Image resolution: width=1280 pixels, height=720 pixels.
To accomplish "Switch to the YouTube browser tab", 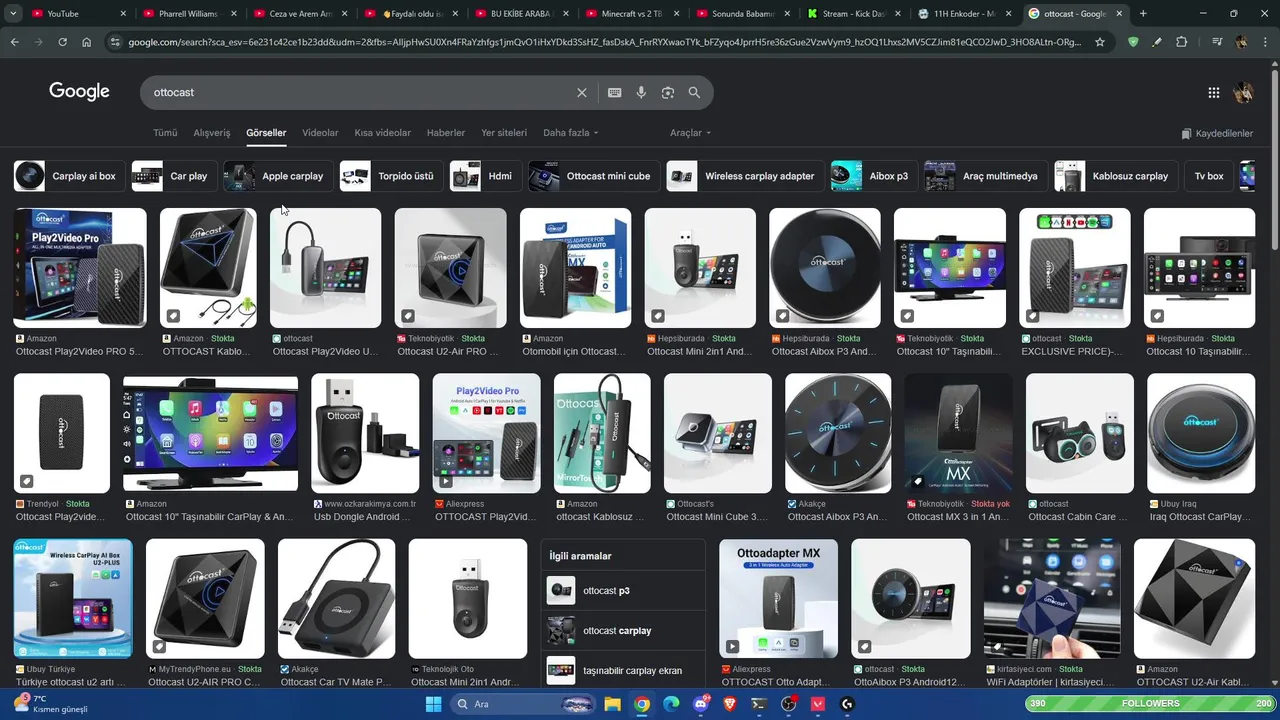I will coord(76,14).
